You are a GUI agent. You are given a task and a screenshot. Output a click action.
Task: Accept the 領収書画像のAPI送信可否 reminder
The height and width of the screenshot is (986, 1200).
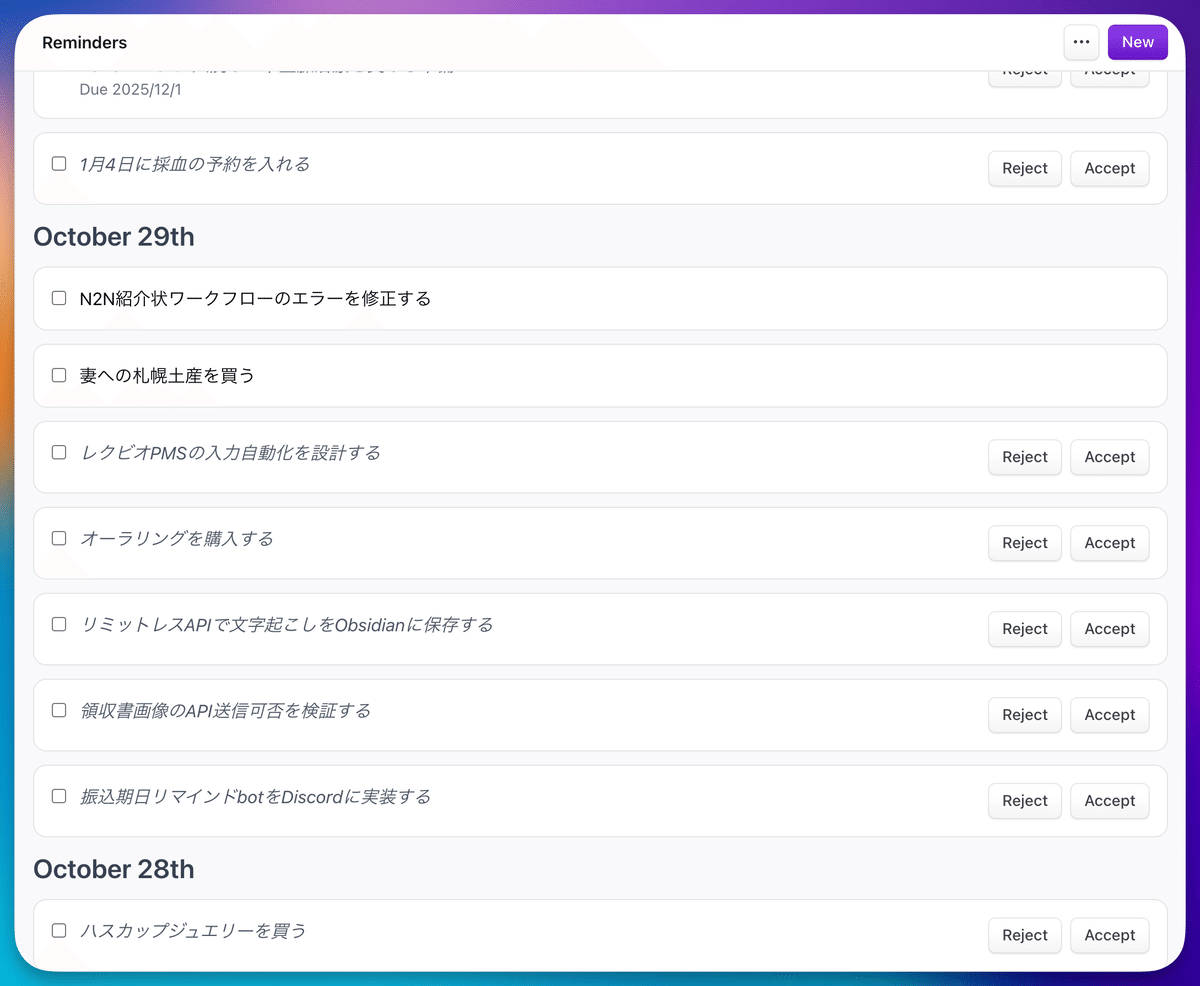(1109, 715)
